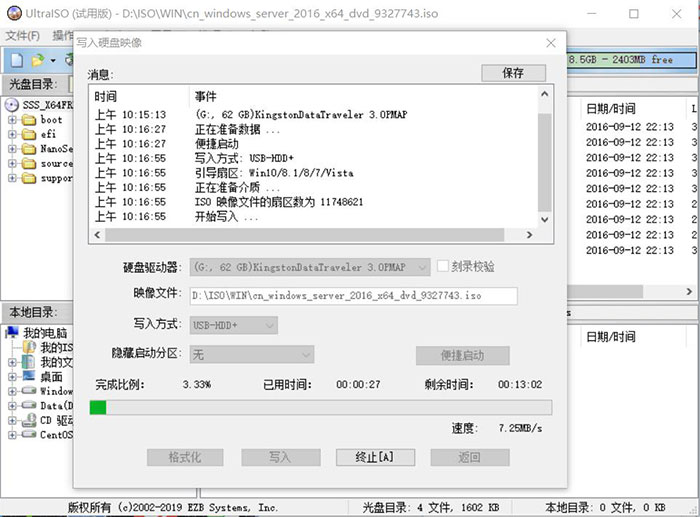The height and width of the screenshot is (517, 700).
Task: Click the 格式化 format button
Action: click(185, 458)
